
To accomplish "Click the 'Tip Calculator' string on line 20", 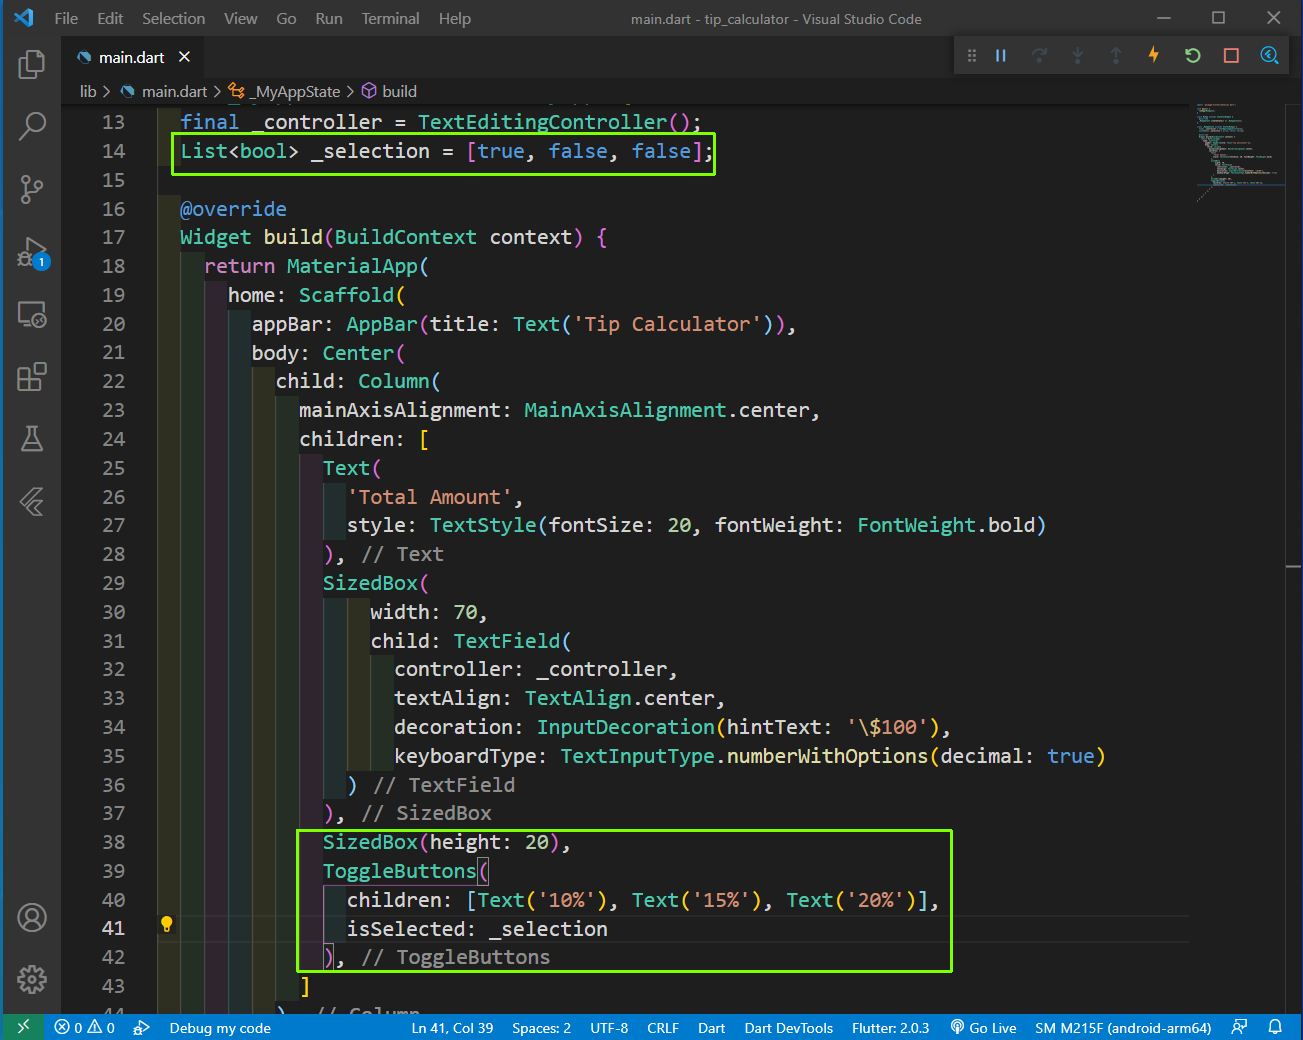I will [667, 324].
